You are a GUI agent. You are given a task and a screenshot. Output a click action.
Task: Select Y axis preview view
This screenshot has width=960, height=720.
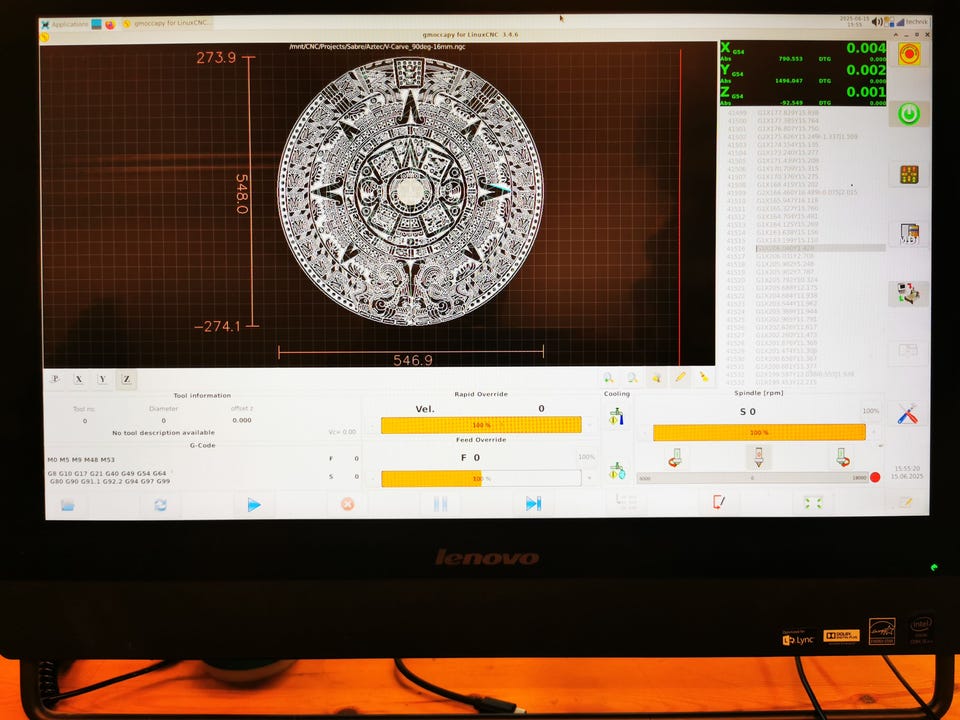102,379
